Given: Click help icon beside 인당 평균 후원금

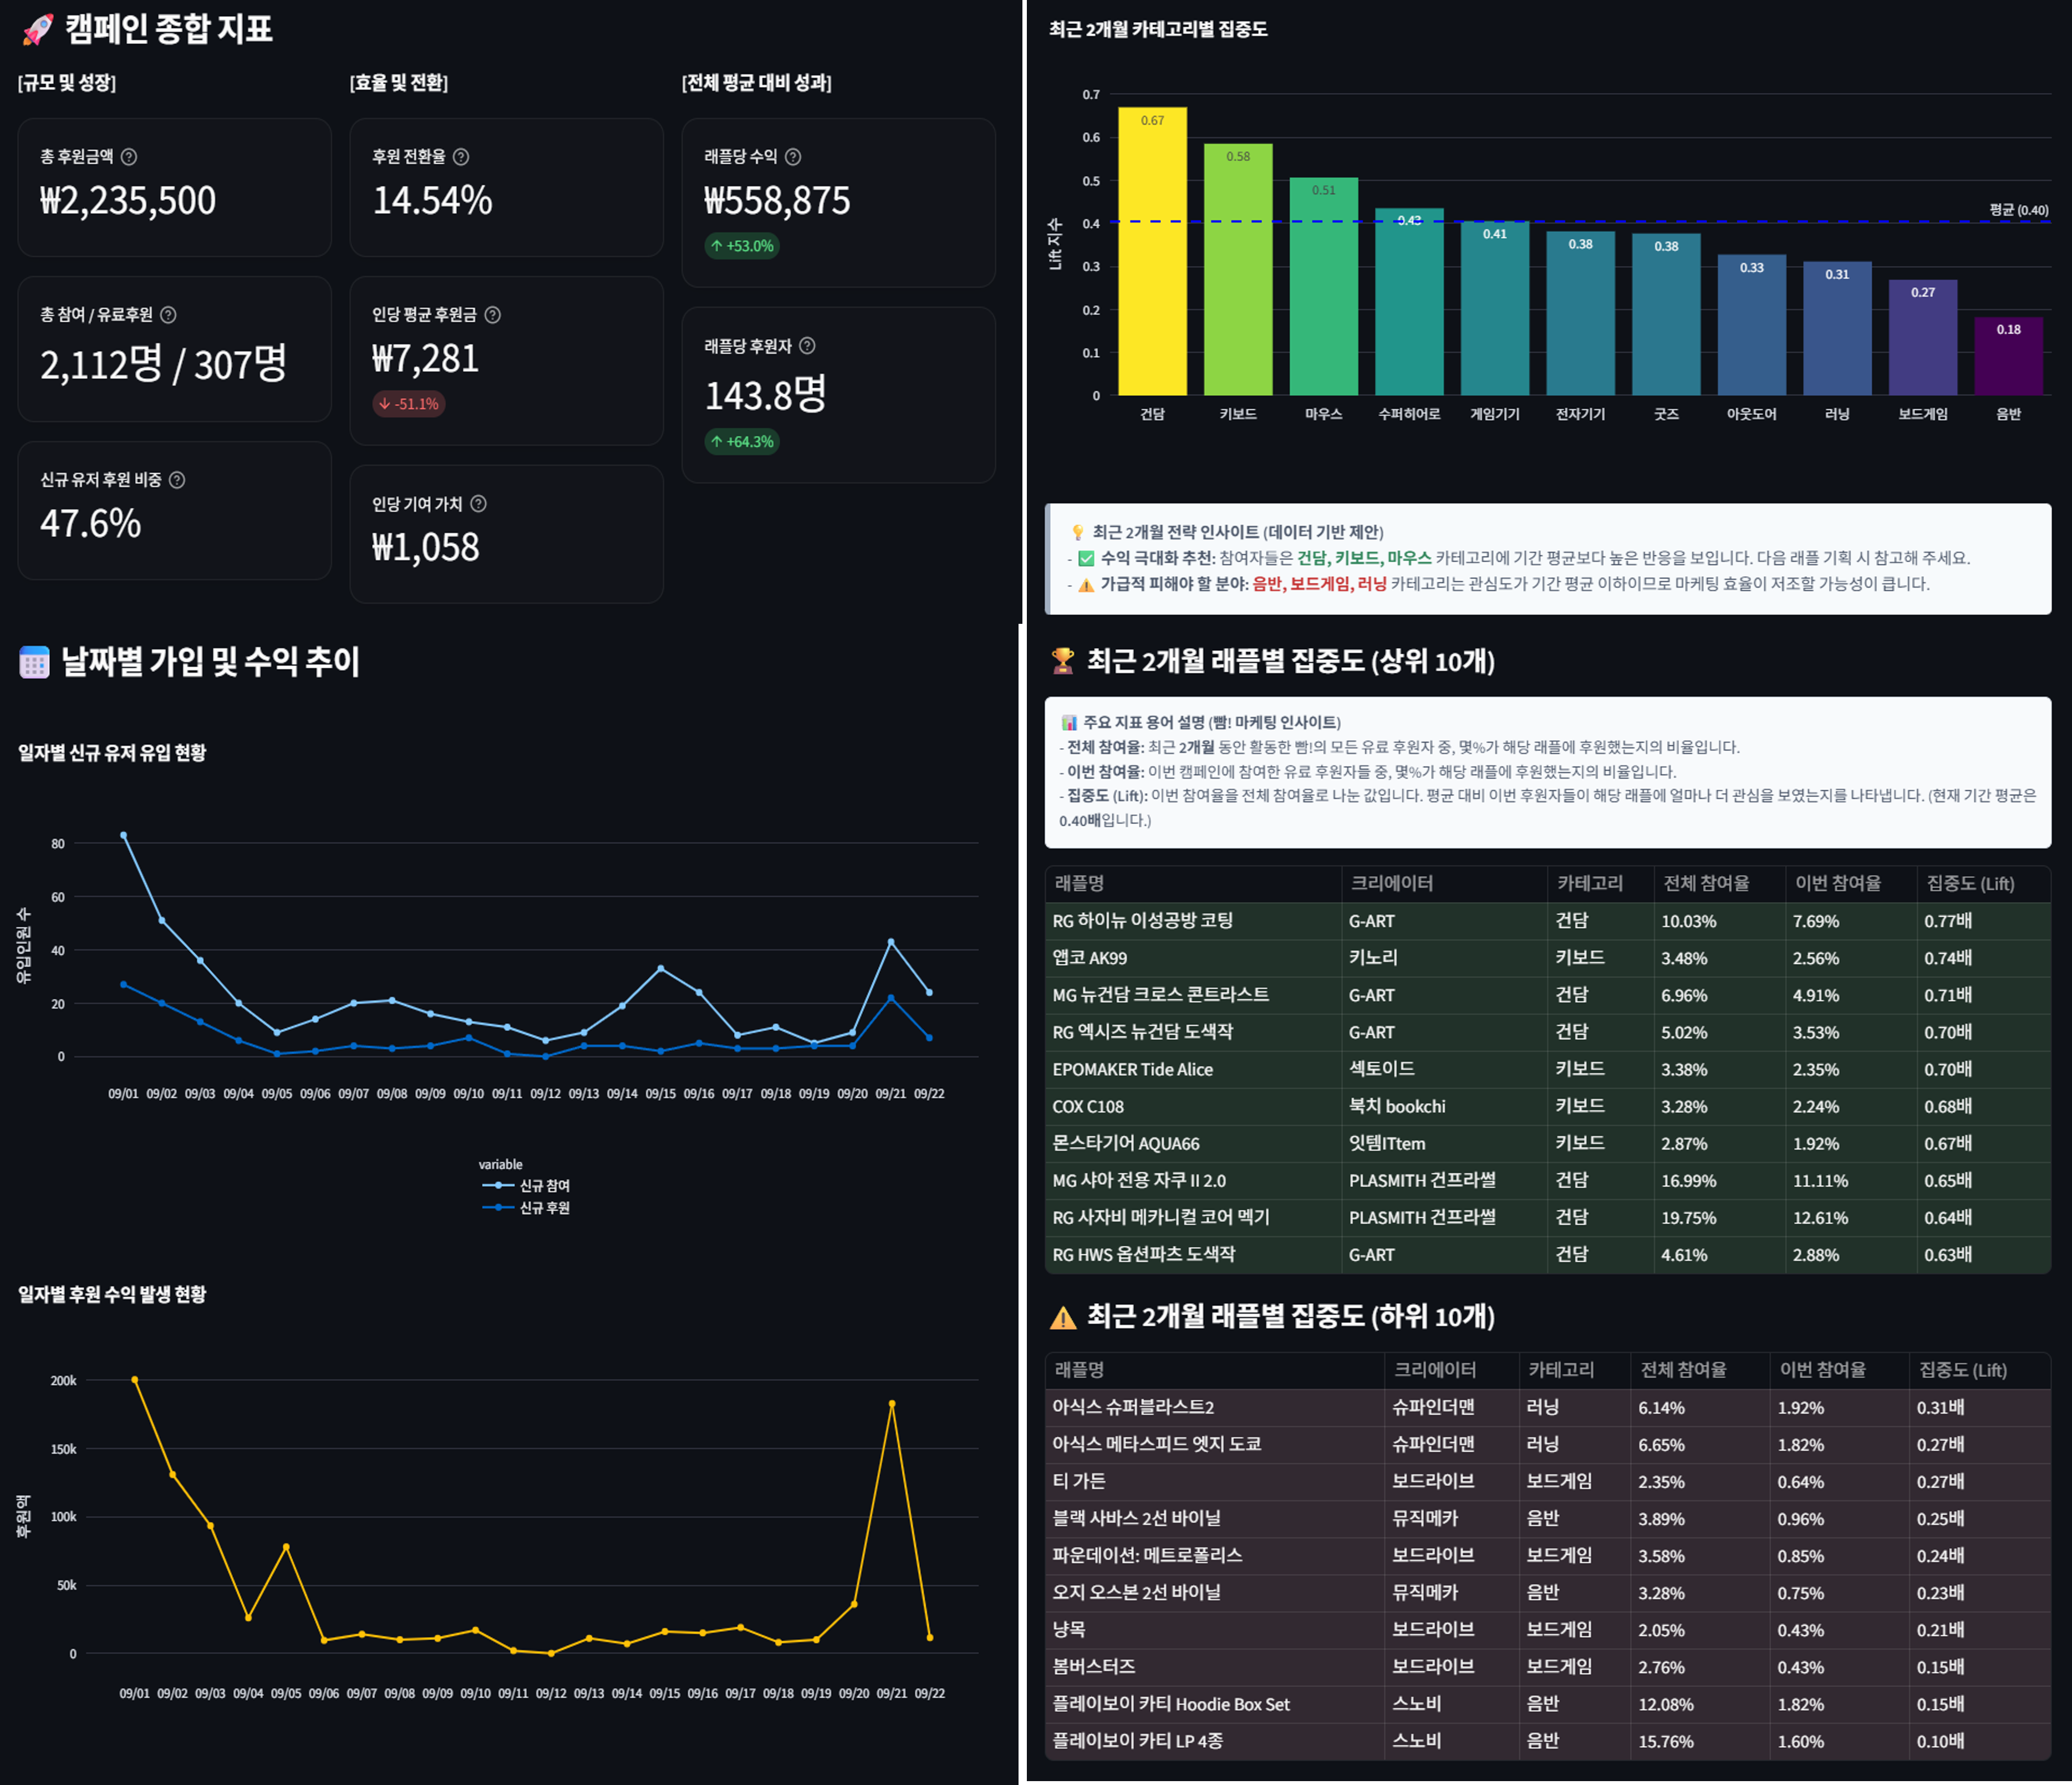Looking at the screenshot, I should (x=492, y=315).
